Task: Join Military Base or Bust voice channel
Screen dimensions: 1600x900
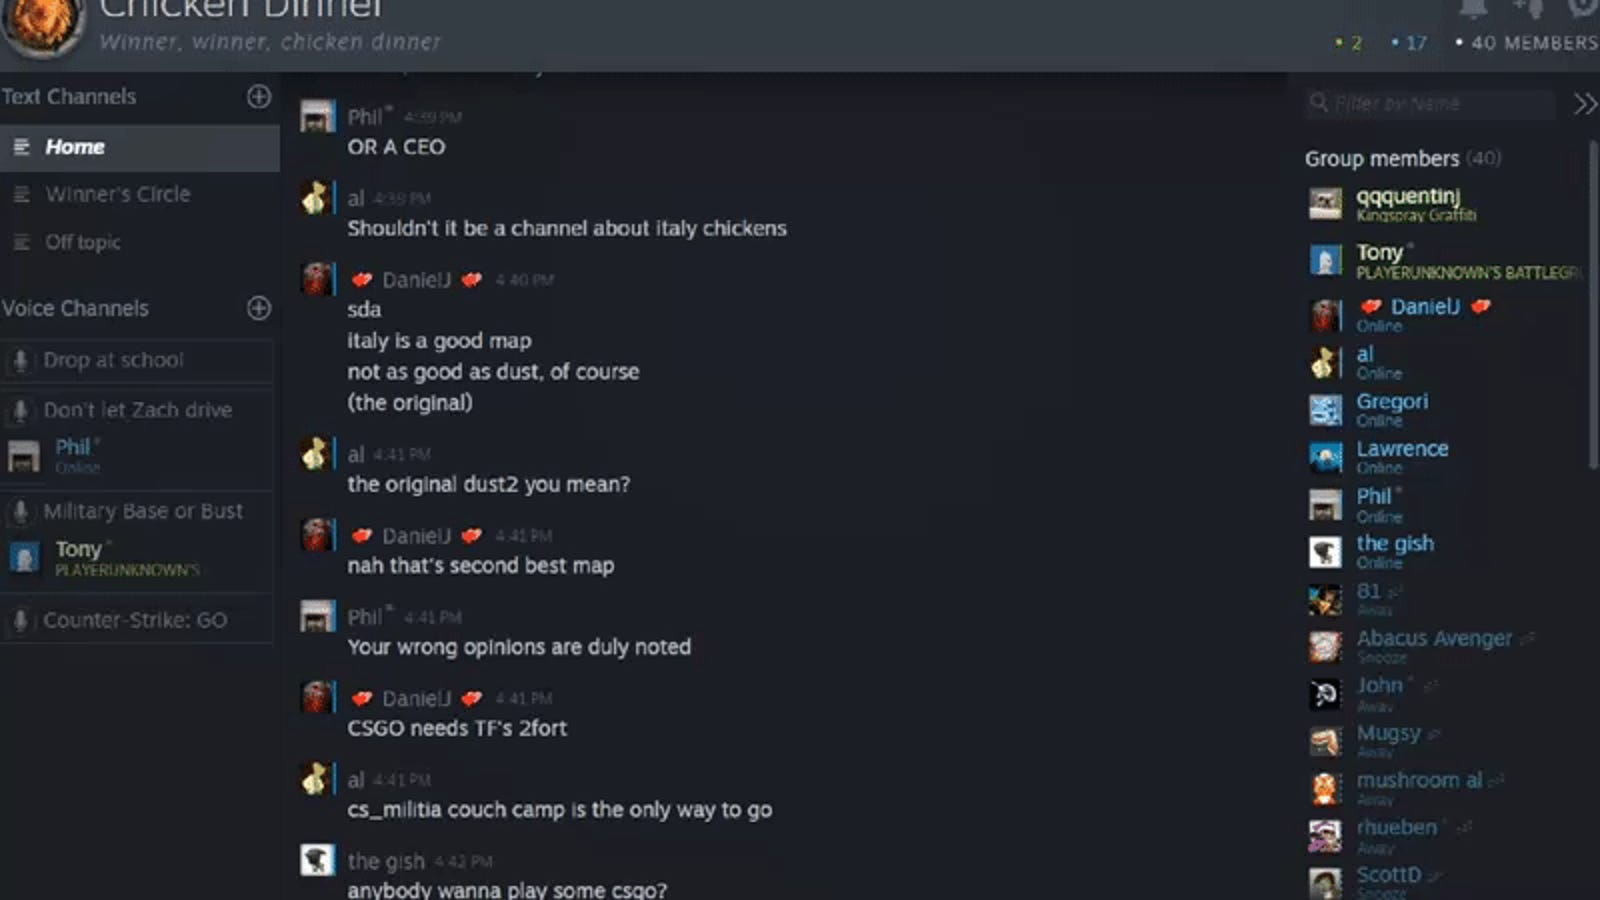Action: (137, 511)
